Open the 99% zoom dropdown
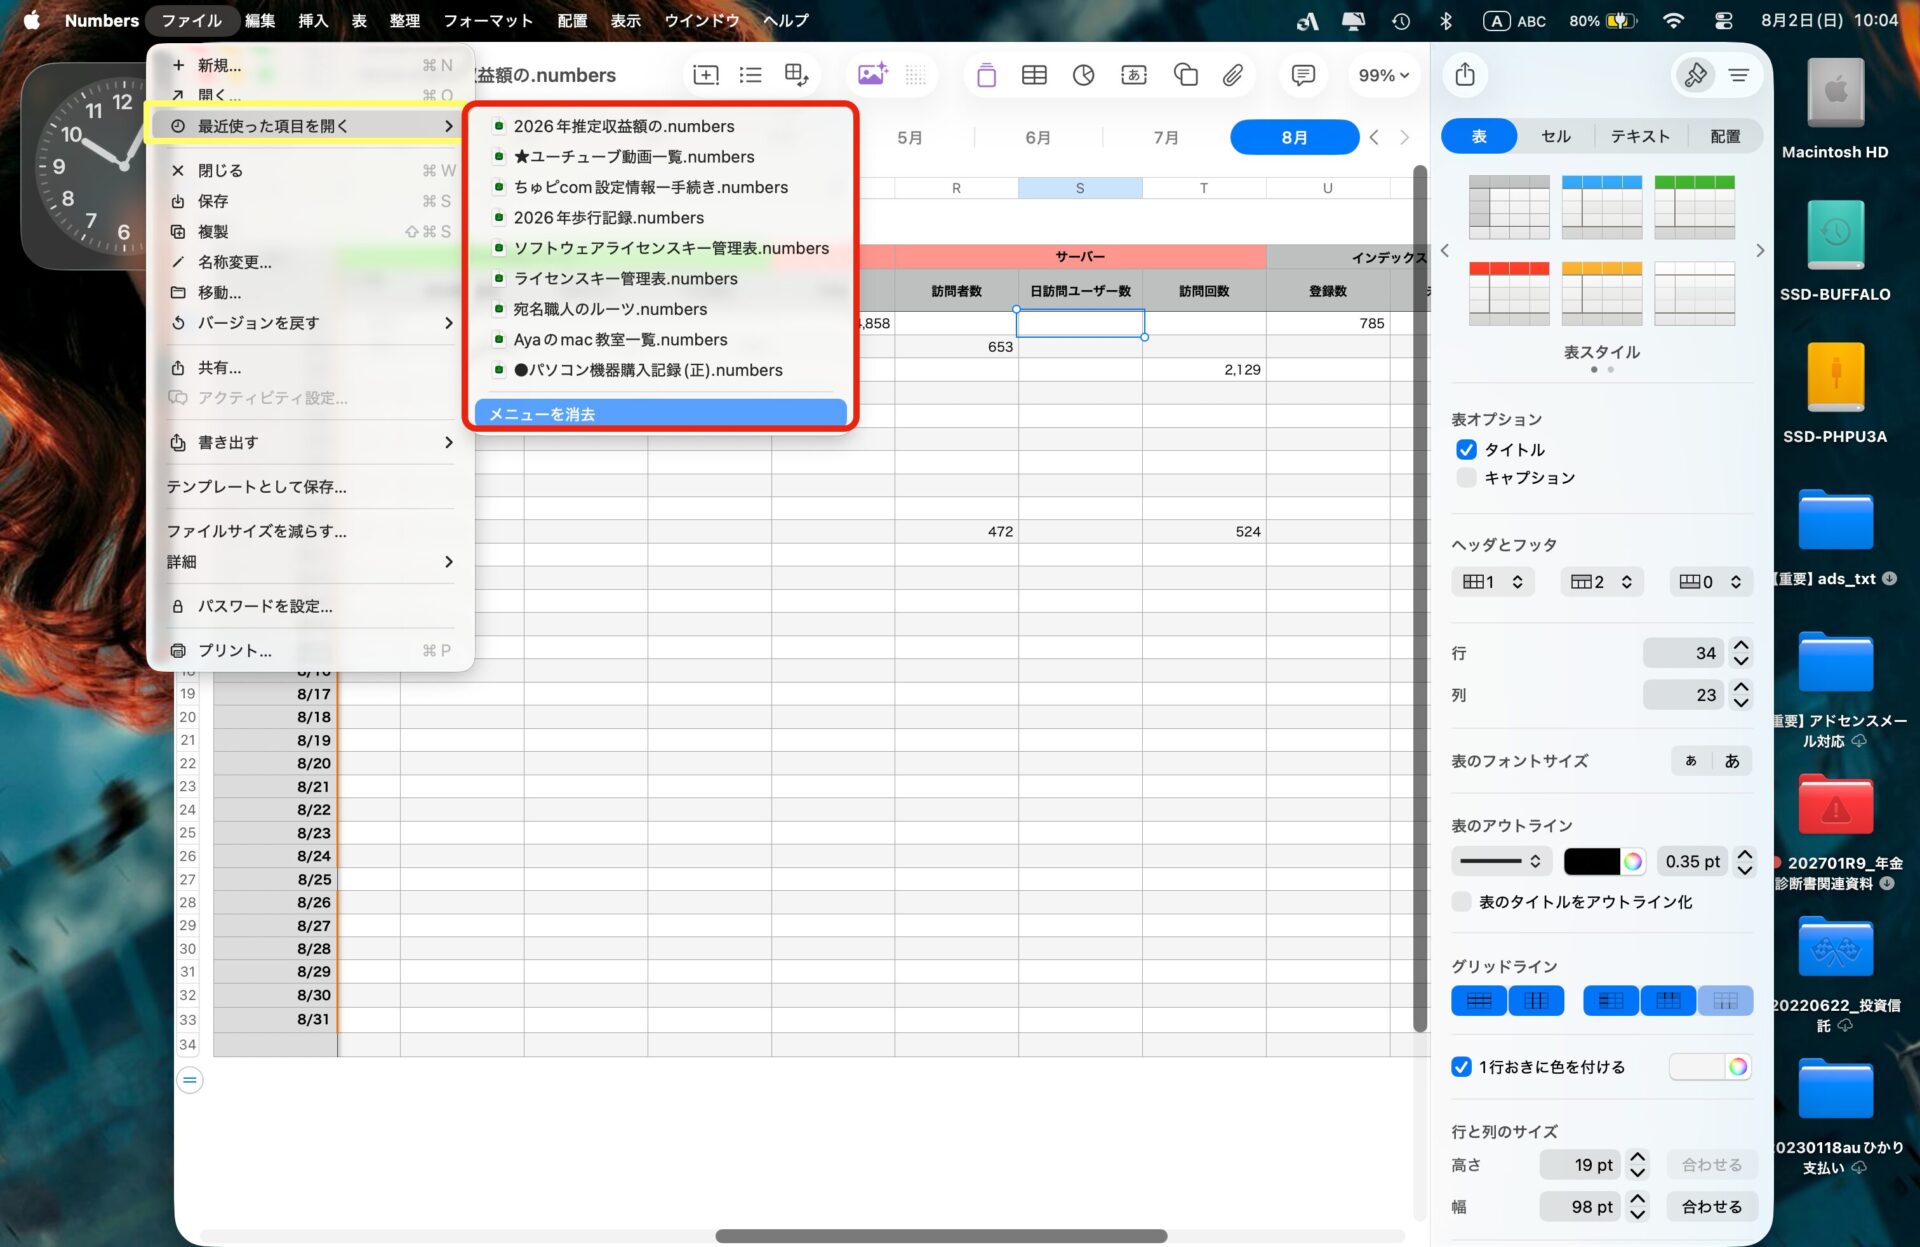This screenshot has height=1247, width=1920. [1383, 75]
